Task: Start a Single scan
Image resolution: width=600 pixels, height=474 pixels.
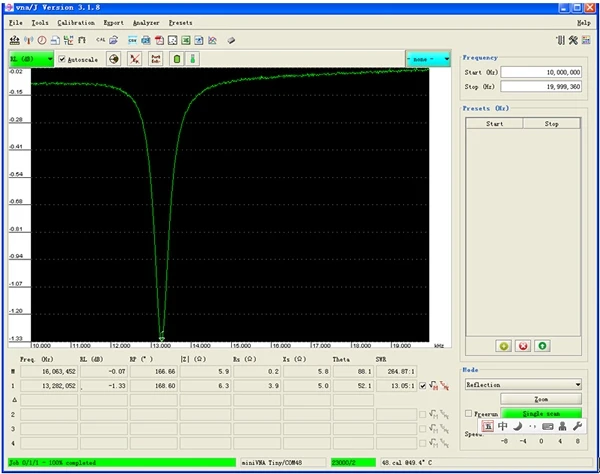Action: (x=541, y=413)
